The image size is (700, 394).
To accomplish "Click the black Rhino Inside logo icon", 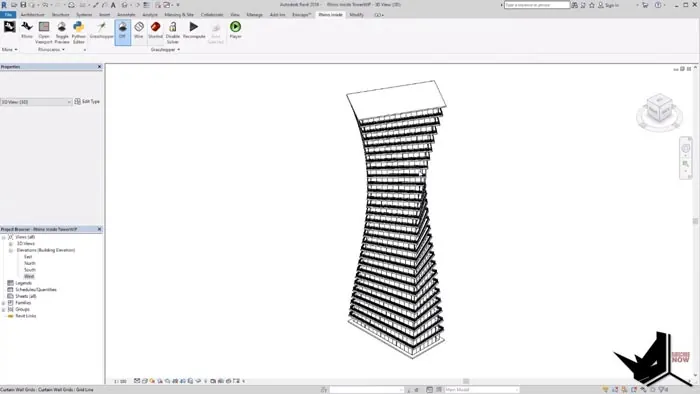I will point(9,27).
